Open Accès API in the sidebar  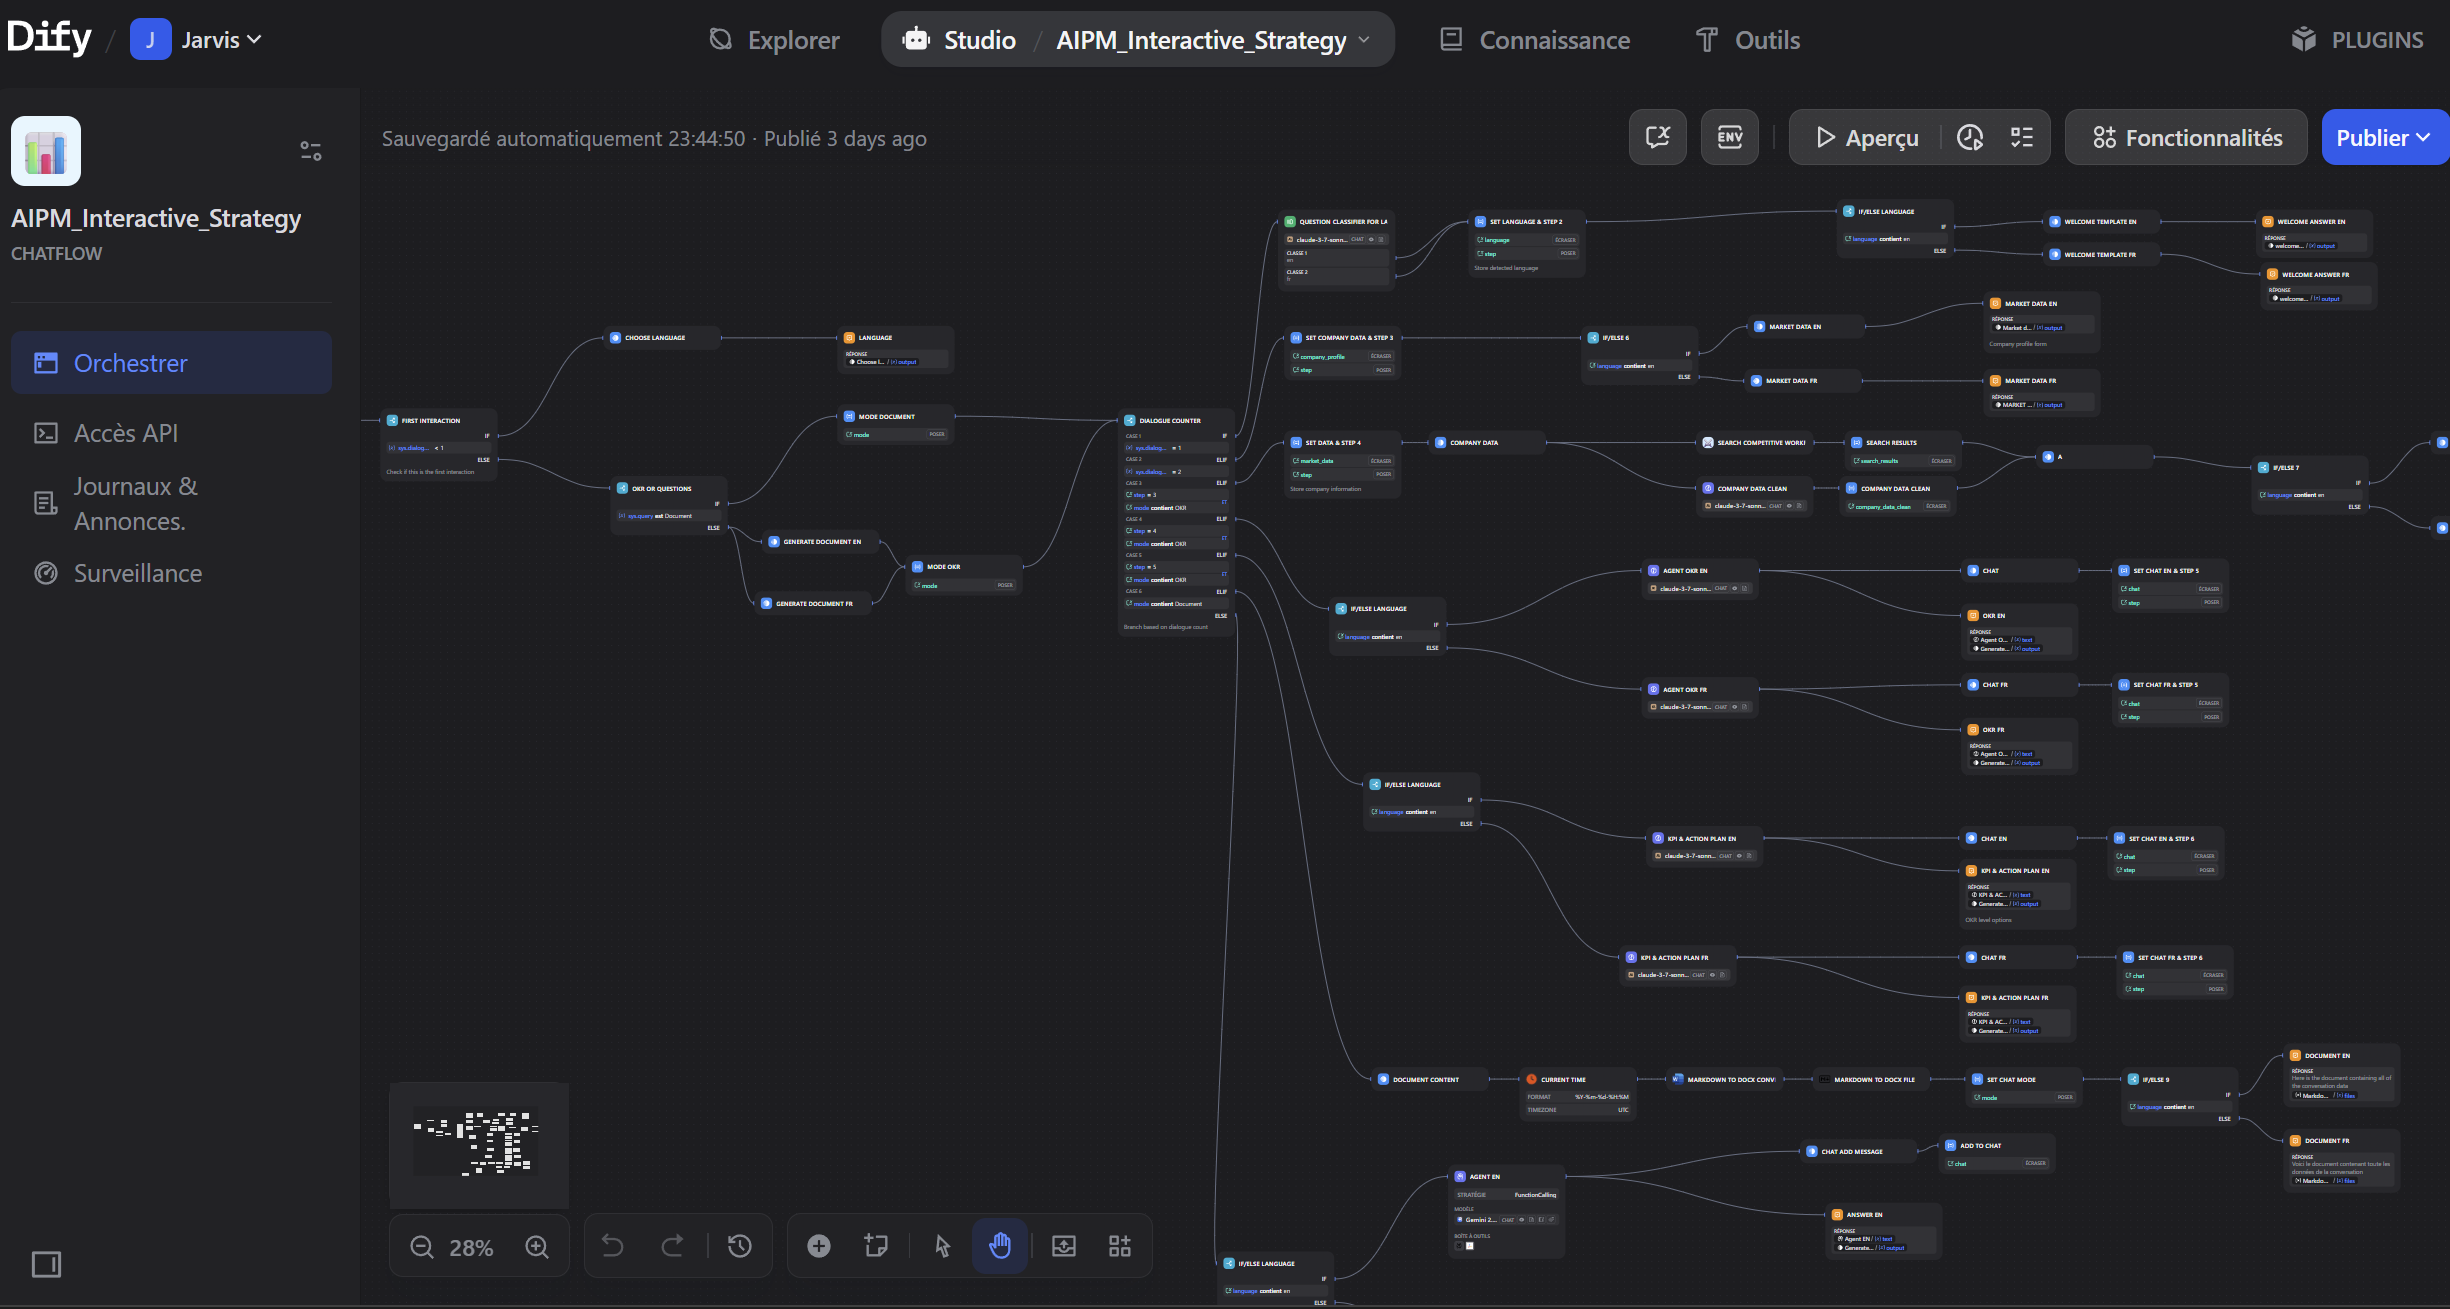coord(171,433)
